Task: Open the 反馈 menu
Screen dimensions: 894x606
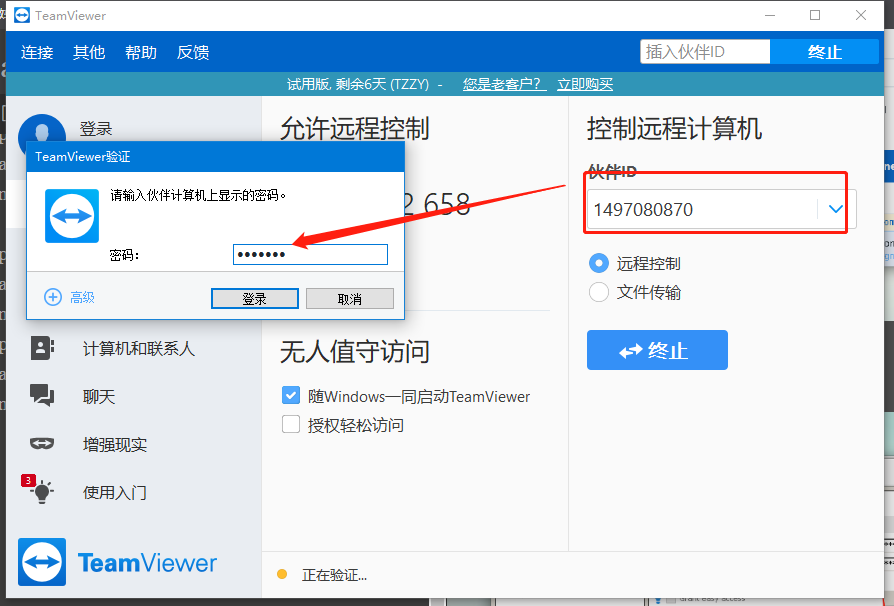Action: (x=193, y=52)
